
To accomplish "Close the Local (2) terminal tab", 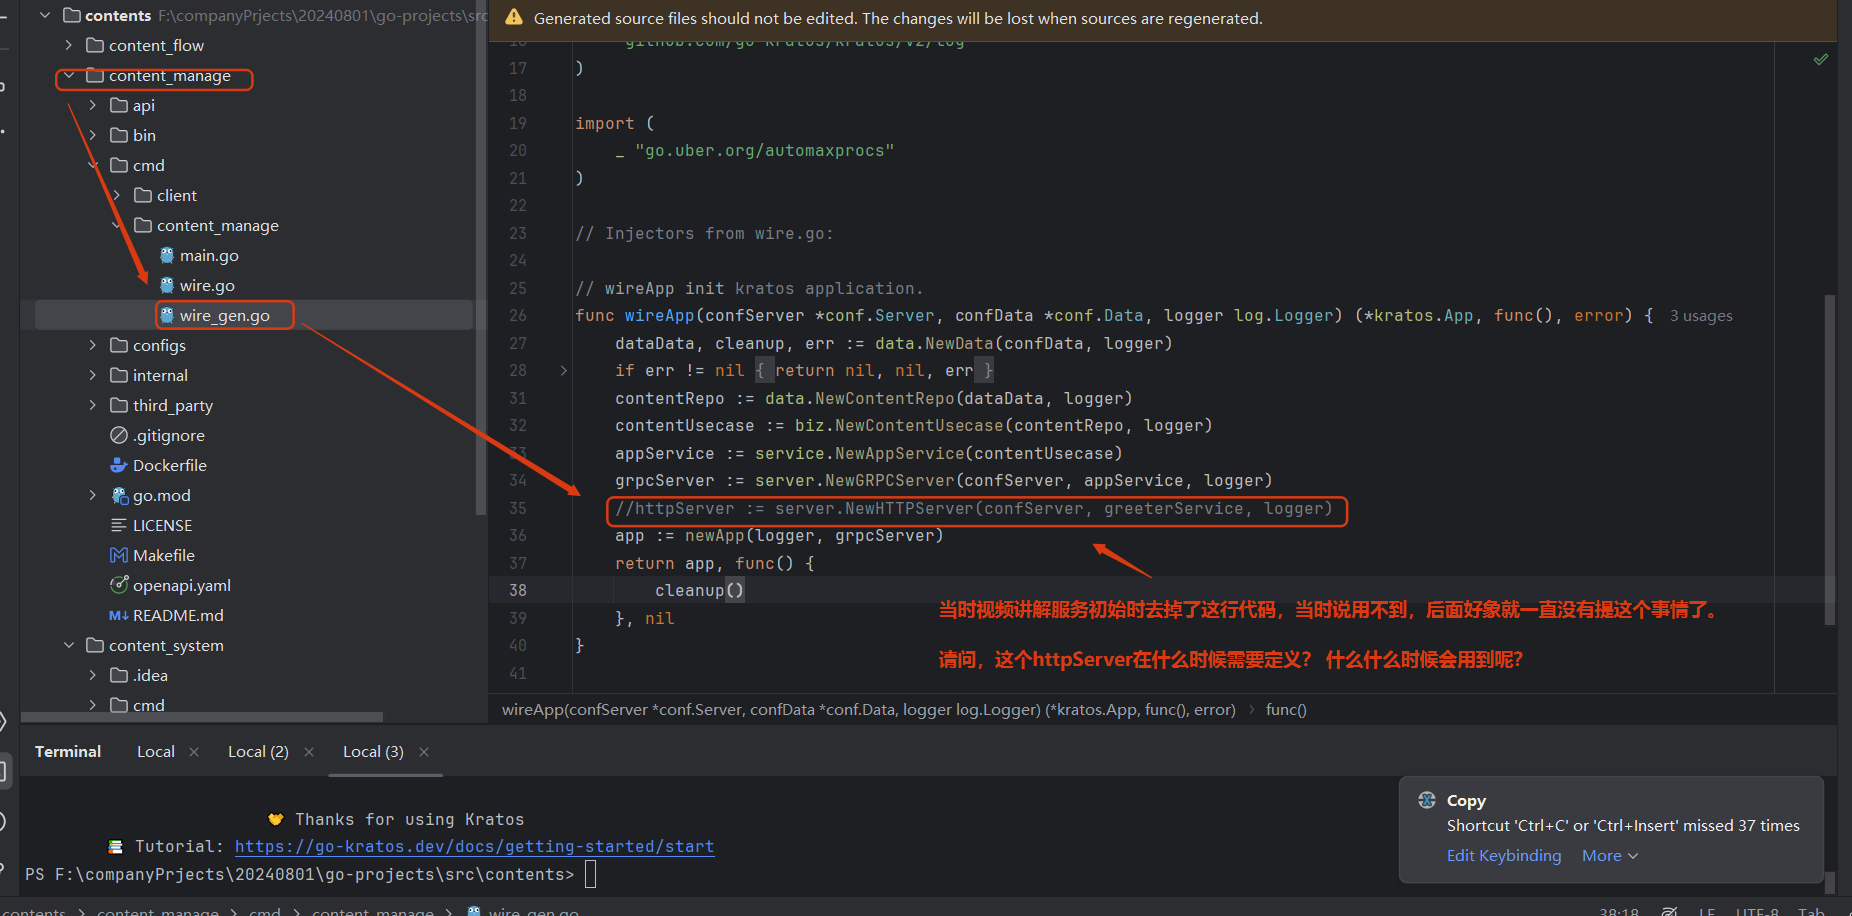I will coord(309,752).
